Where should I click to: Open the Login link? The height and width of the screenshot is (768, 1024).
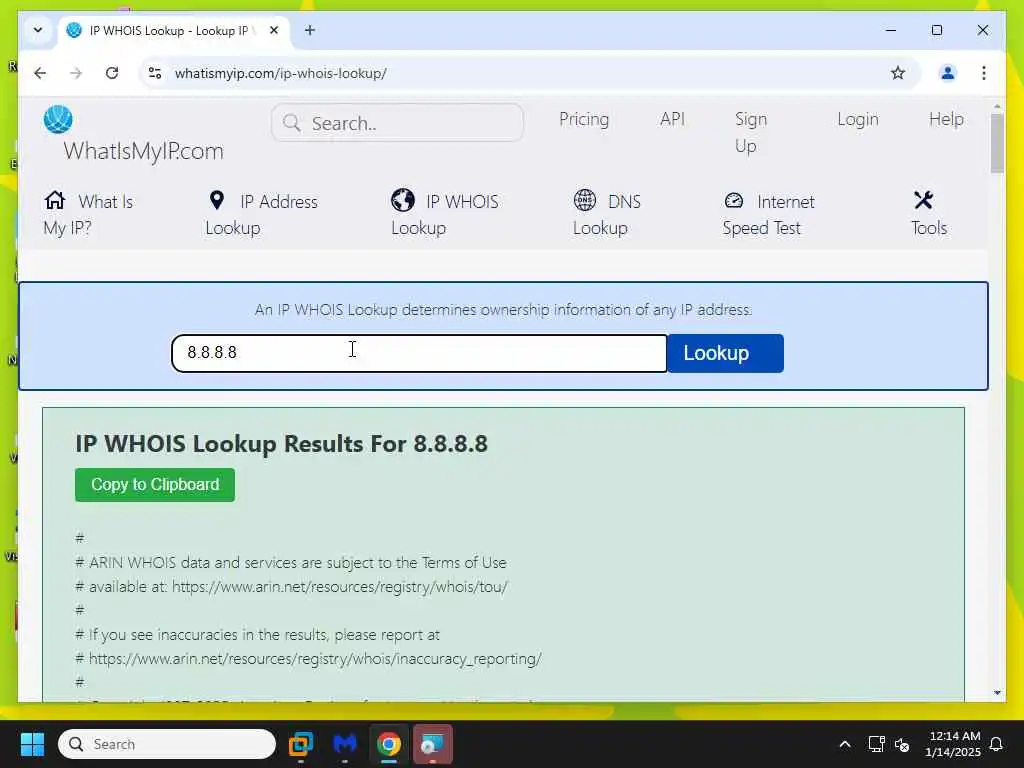pos(857,119)
